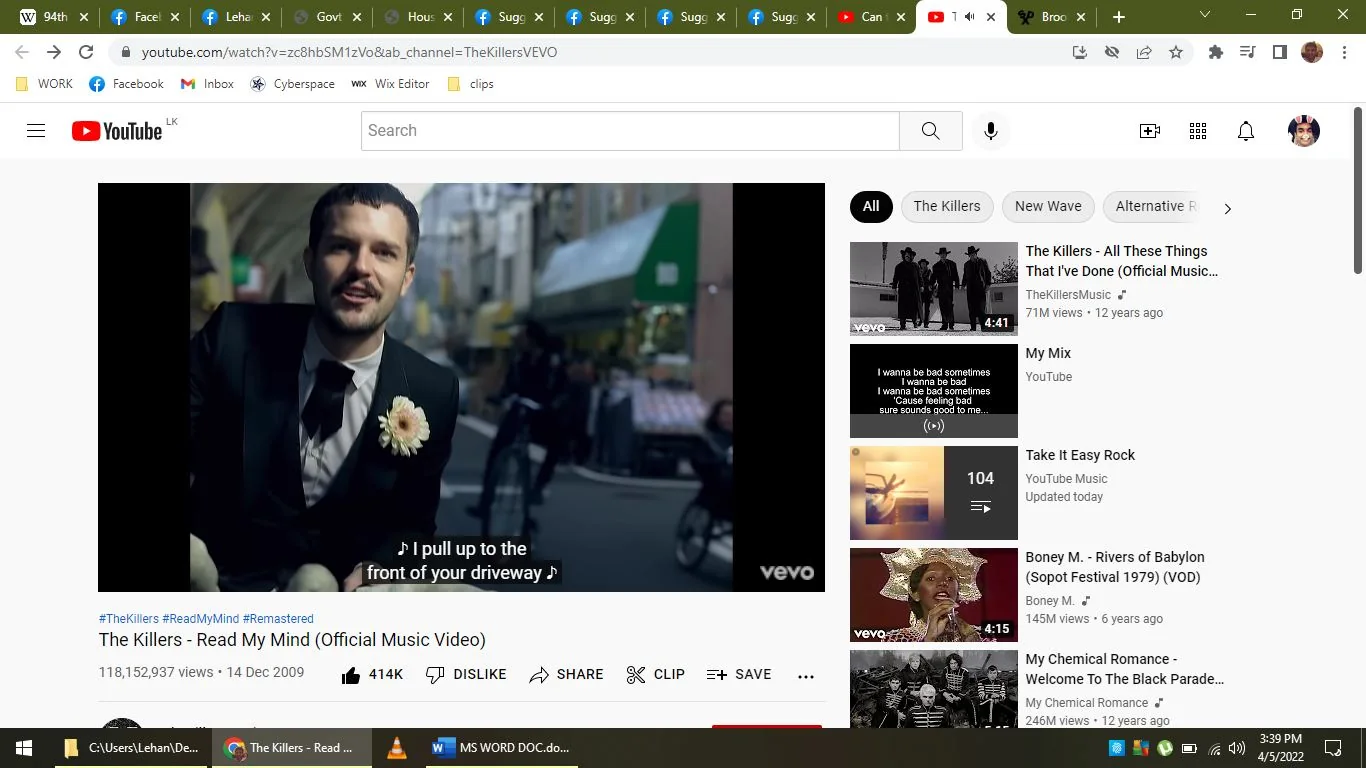Dislike the Read My Mind video
1366x768 pixels.
pyautogui.click(x=466, y=675)
